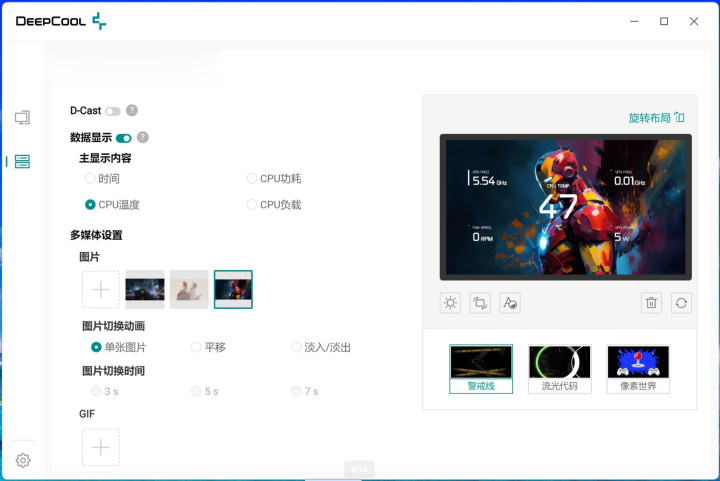Click the 图片切换时间 label
Viewport: 720px width, 481px height.
113,370
